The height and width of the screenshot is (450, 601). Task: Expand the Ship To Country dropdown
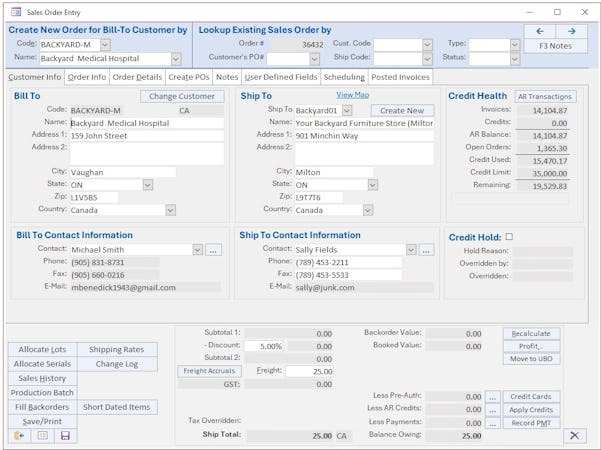368,210
